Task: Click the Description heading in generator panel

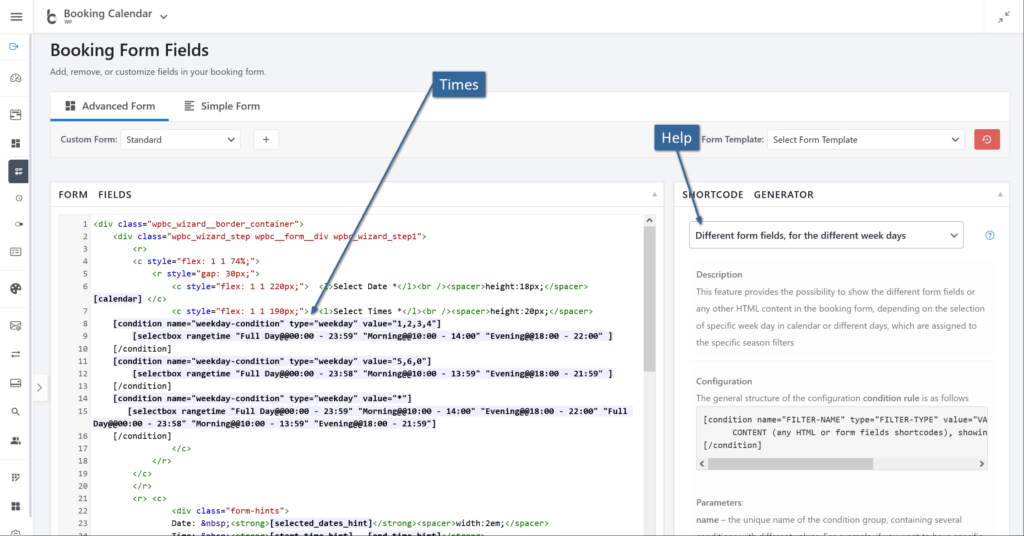Action: pos(719,275)
